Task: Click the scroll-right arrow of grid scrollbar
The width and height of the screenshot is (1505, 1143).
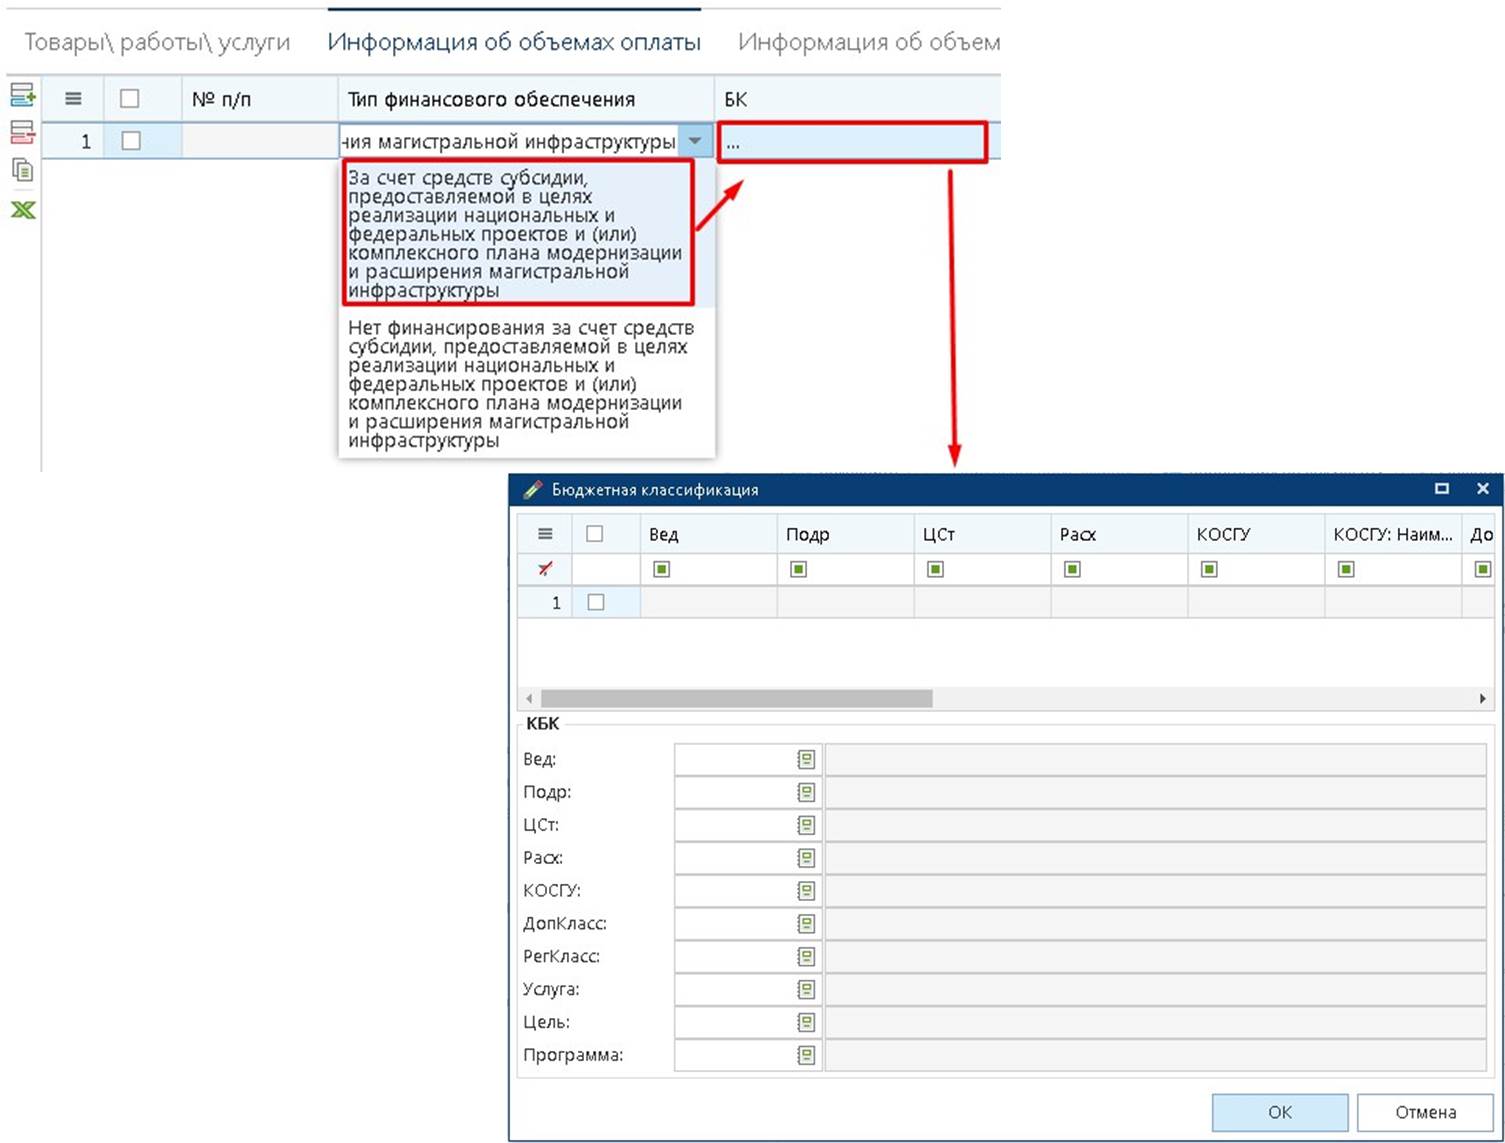Action: [1482, 698]
